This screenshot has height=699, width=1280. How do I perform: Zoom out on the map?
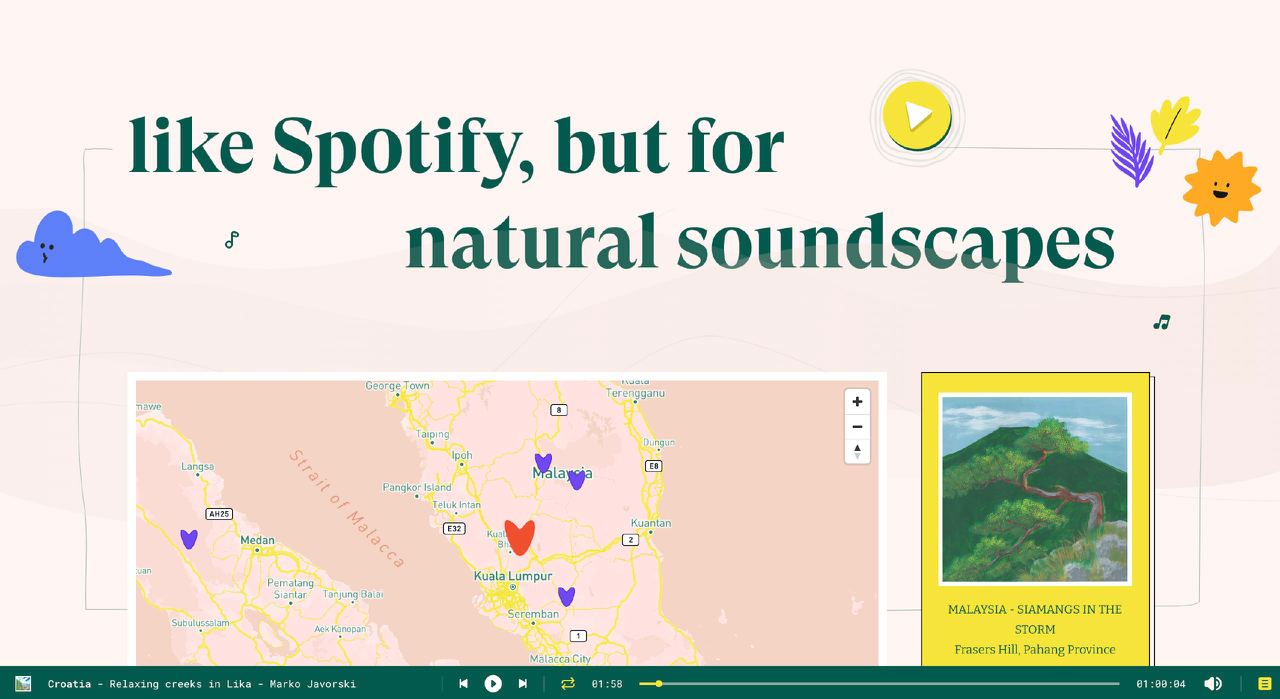click(857, 427)
